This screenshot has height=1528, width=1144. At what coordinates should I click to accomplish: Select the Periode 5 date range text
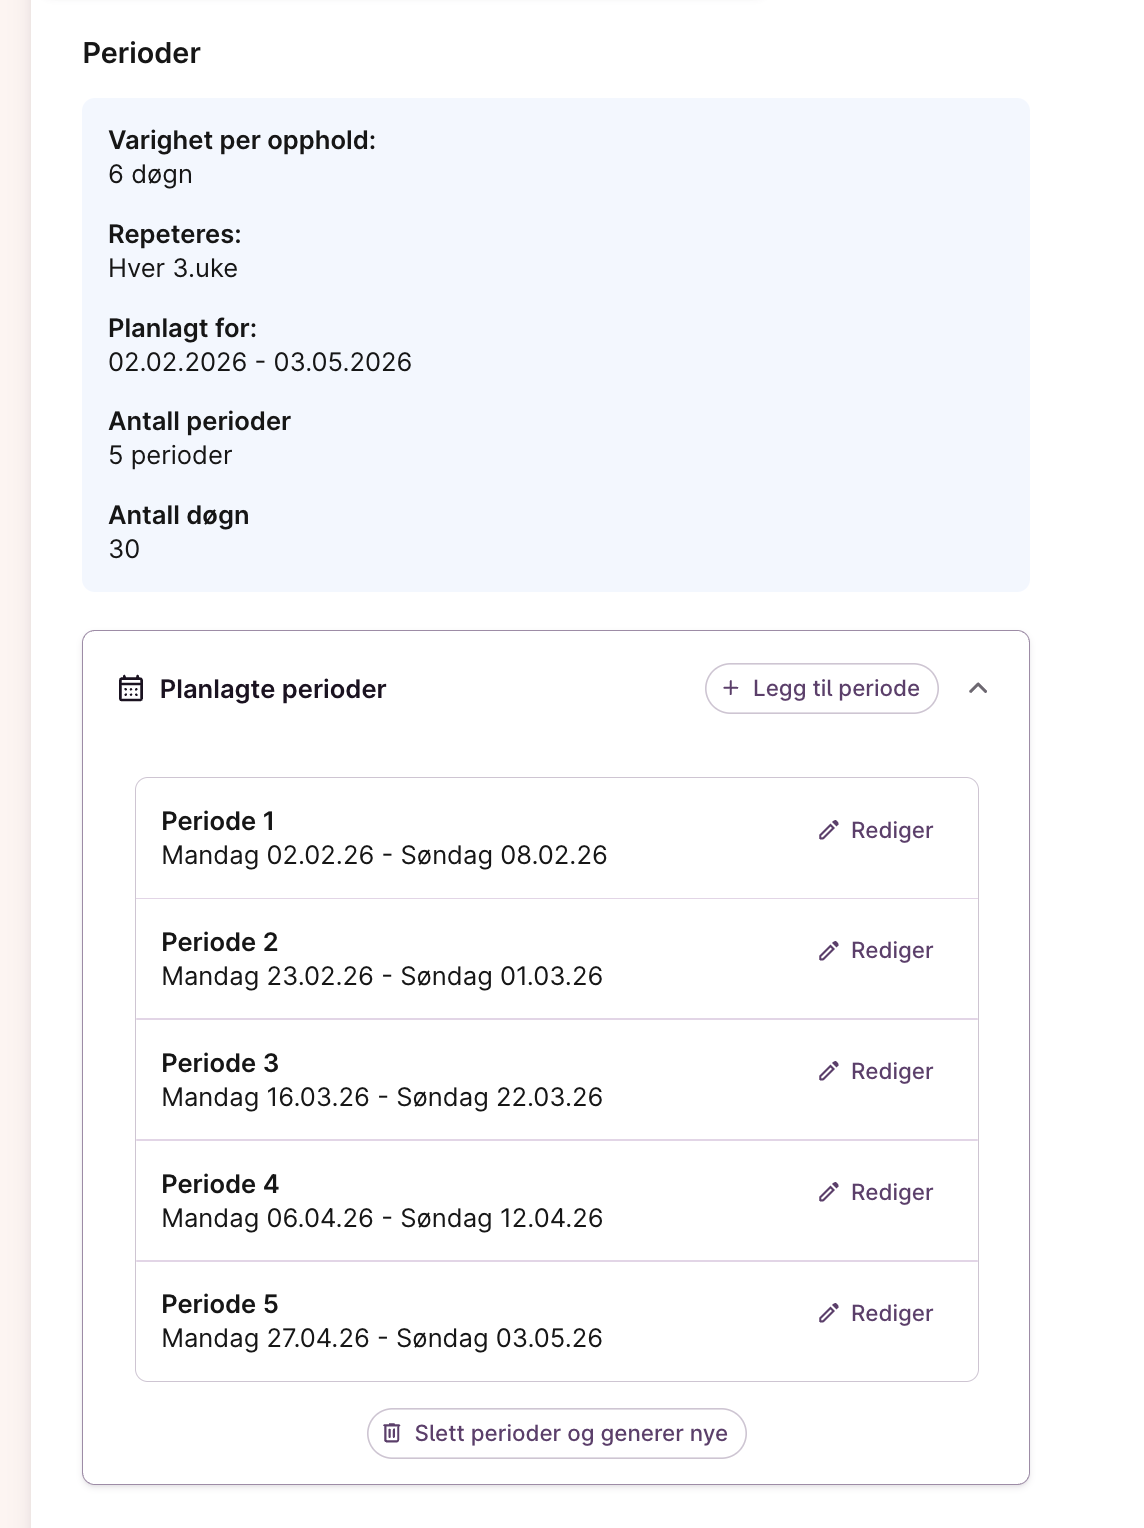(x=382, y=1339)
